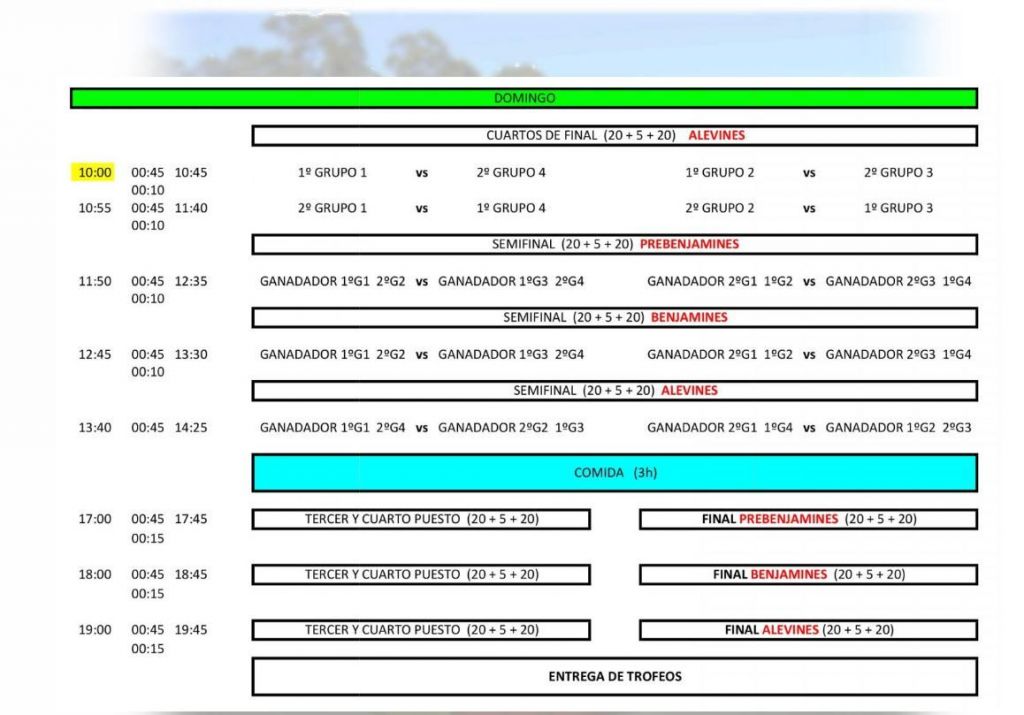Select 1º GRUPO 4 in the 10:55 row

pos(511,208)
